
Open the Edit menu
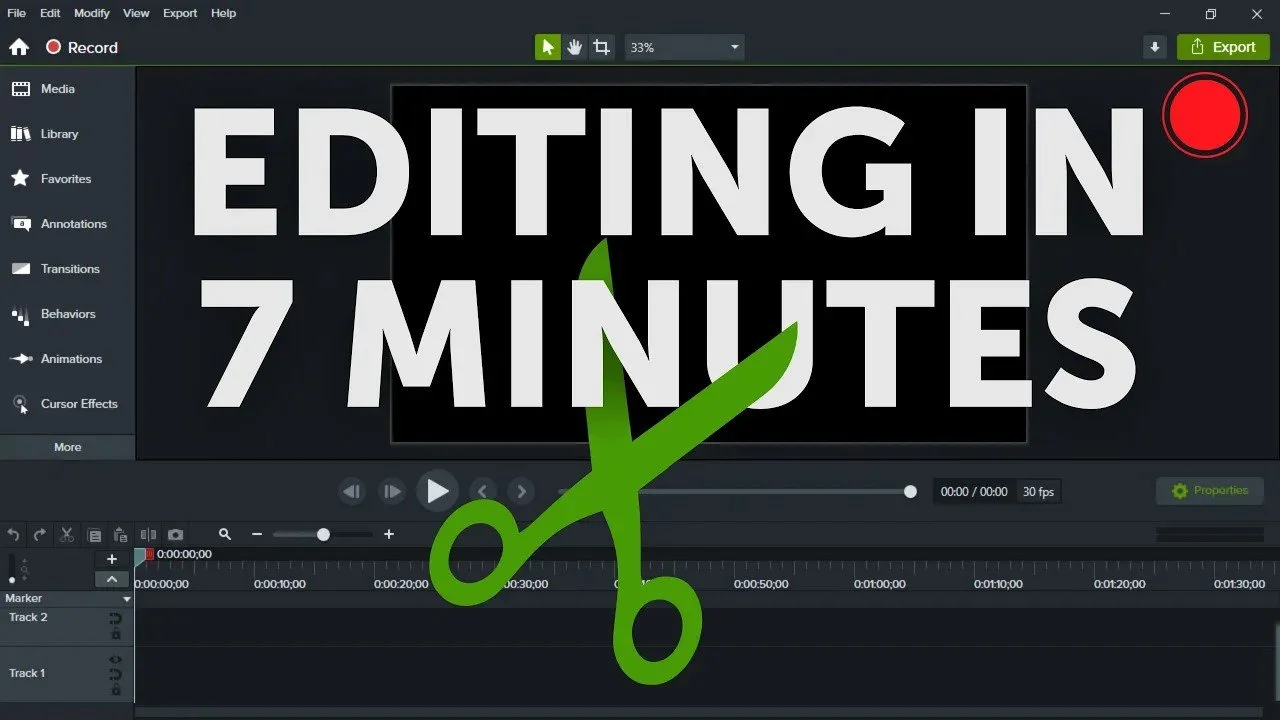pos(50,13)
